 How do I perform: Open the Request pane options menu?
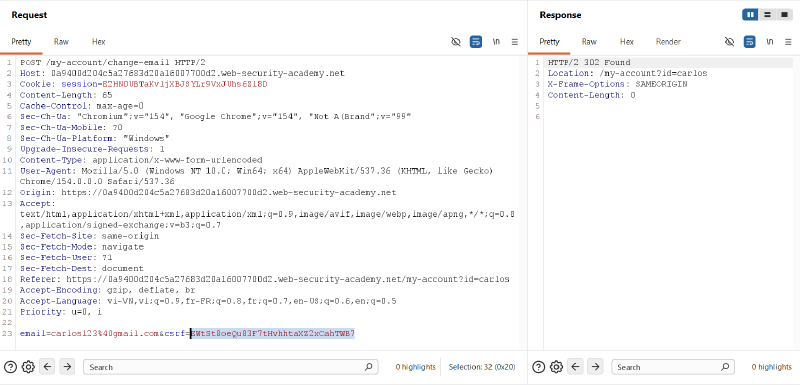pos(515,42)
